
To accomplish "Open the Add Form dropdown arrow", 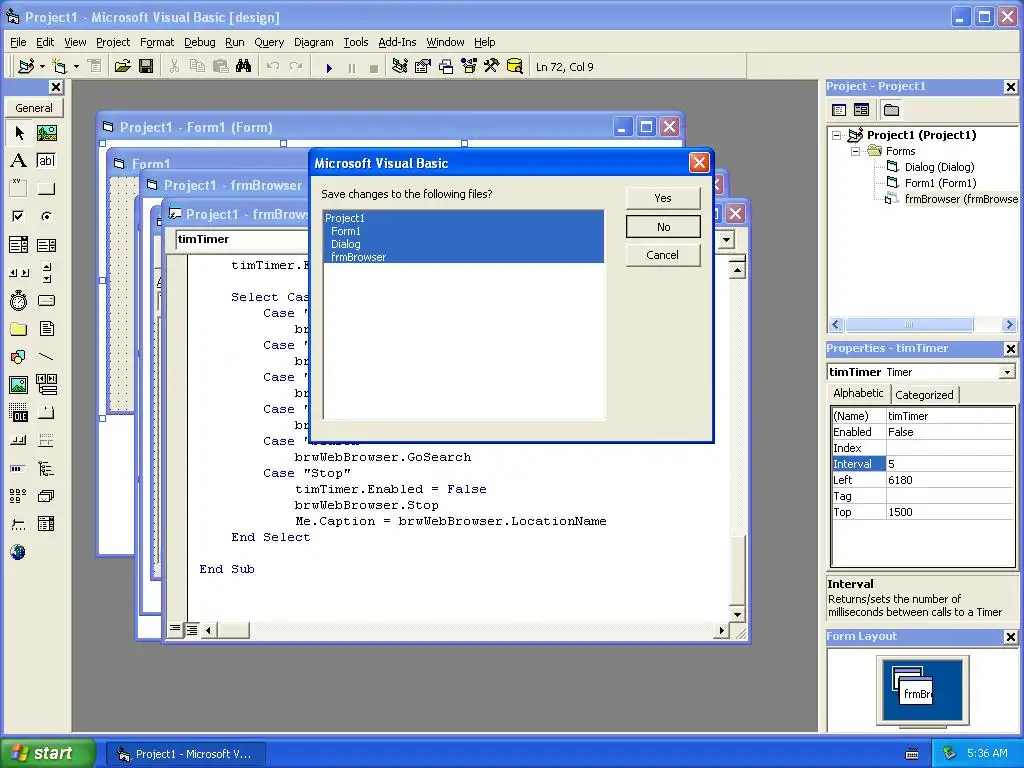I will (x=76, y=67).
